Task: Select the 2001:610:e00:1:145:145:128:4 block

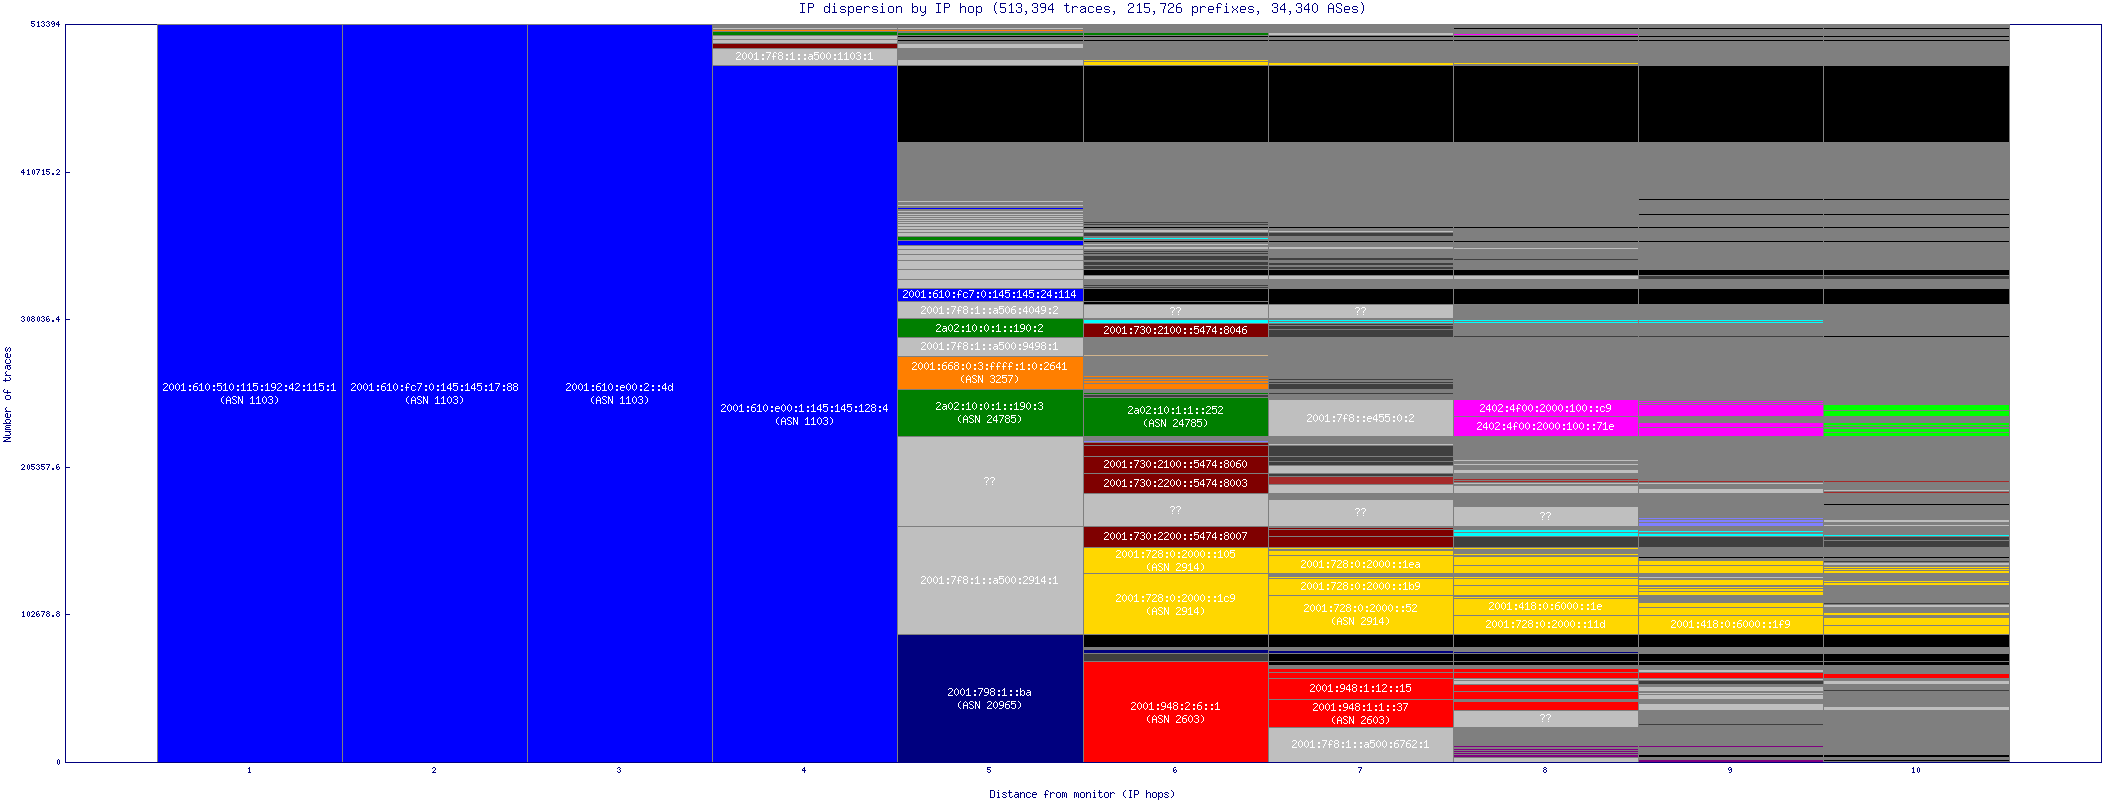Action: coord(805,414)
